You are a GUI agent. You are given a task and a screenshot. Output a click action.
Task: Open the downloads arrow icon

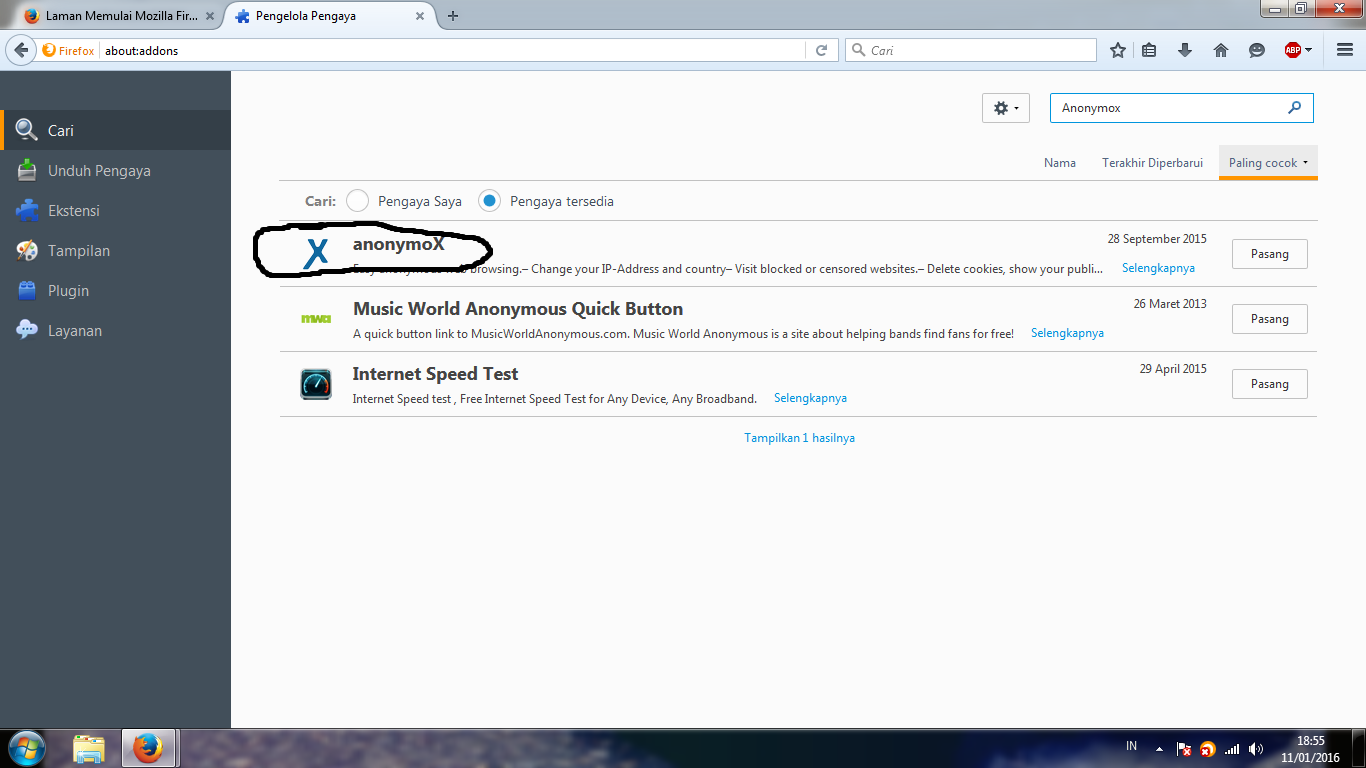[1185, 50]
